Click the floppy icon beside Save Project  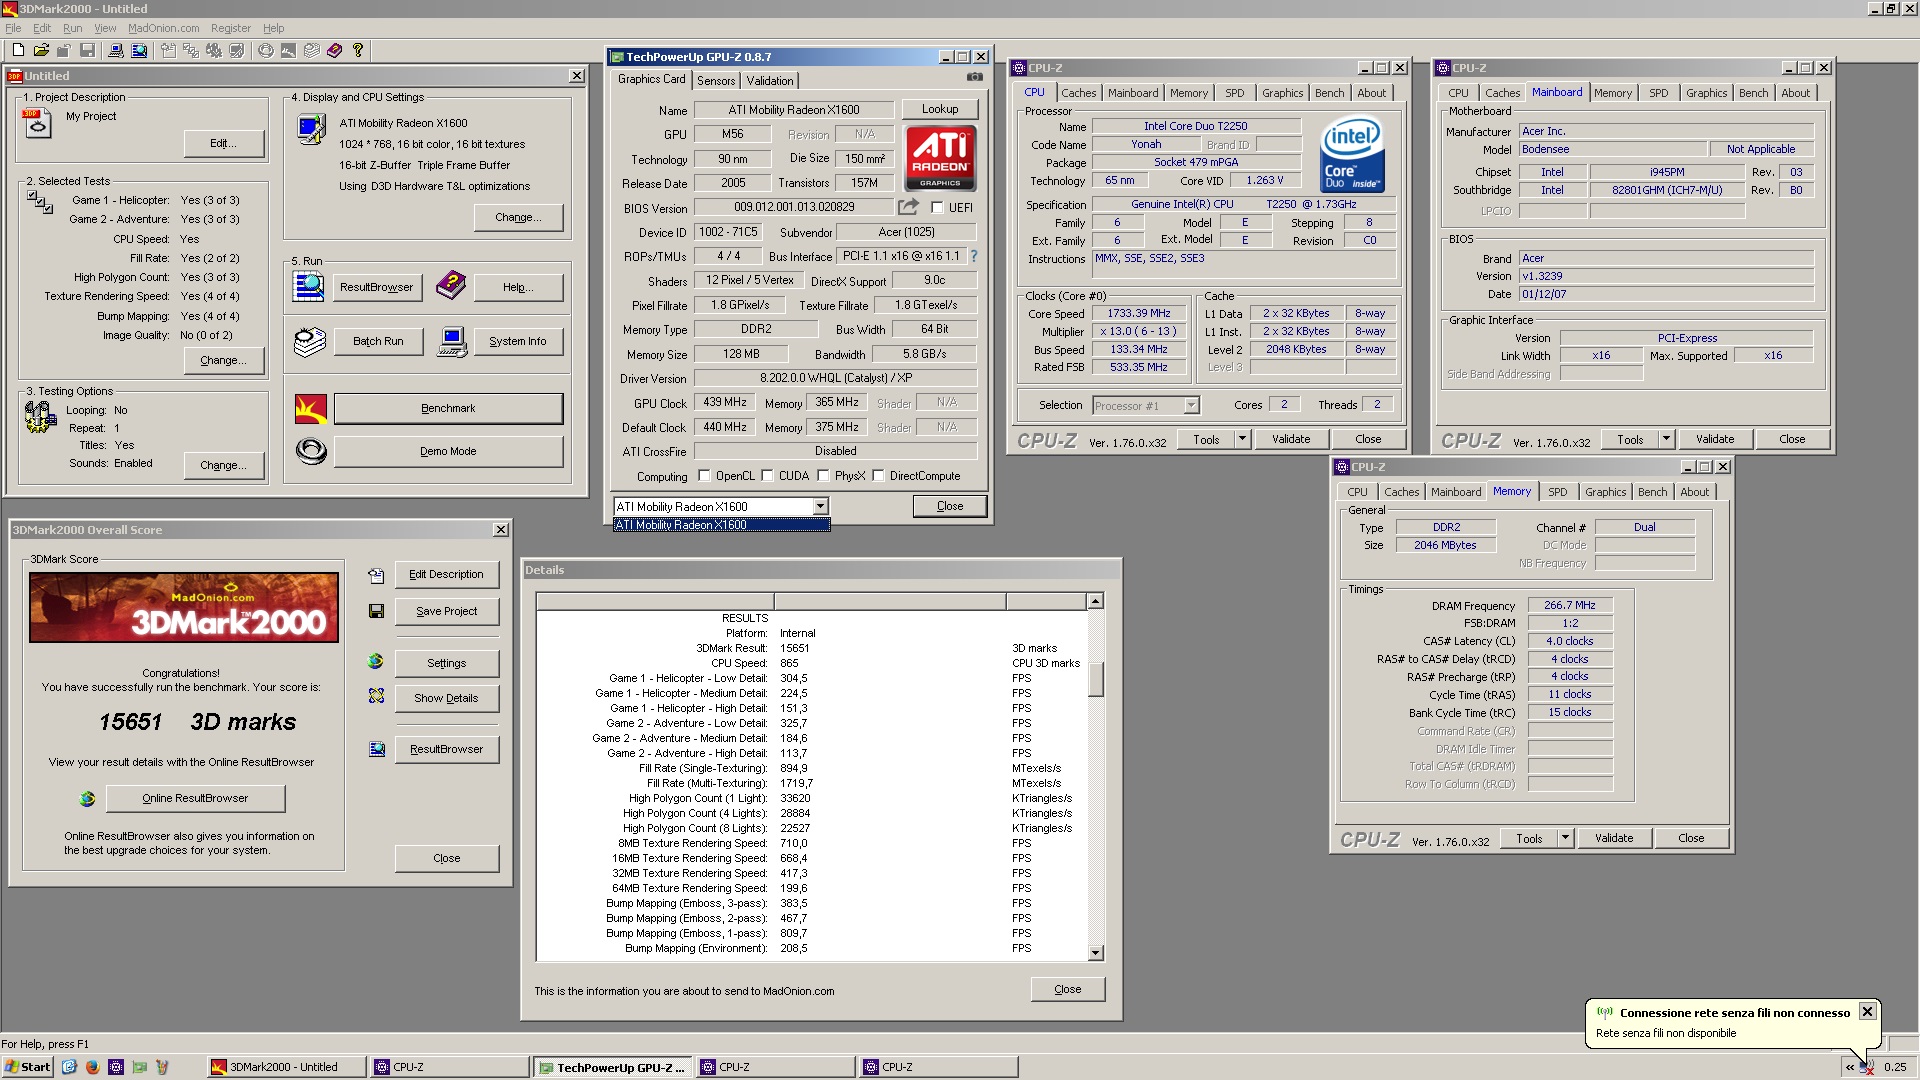376,611
